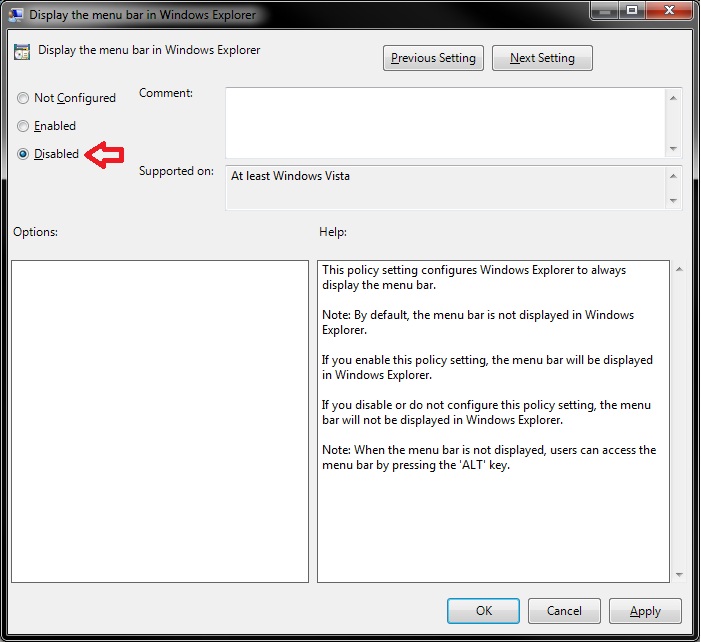Click the 'Help:' label

coord(333,232)
